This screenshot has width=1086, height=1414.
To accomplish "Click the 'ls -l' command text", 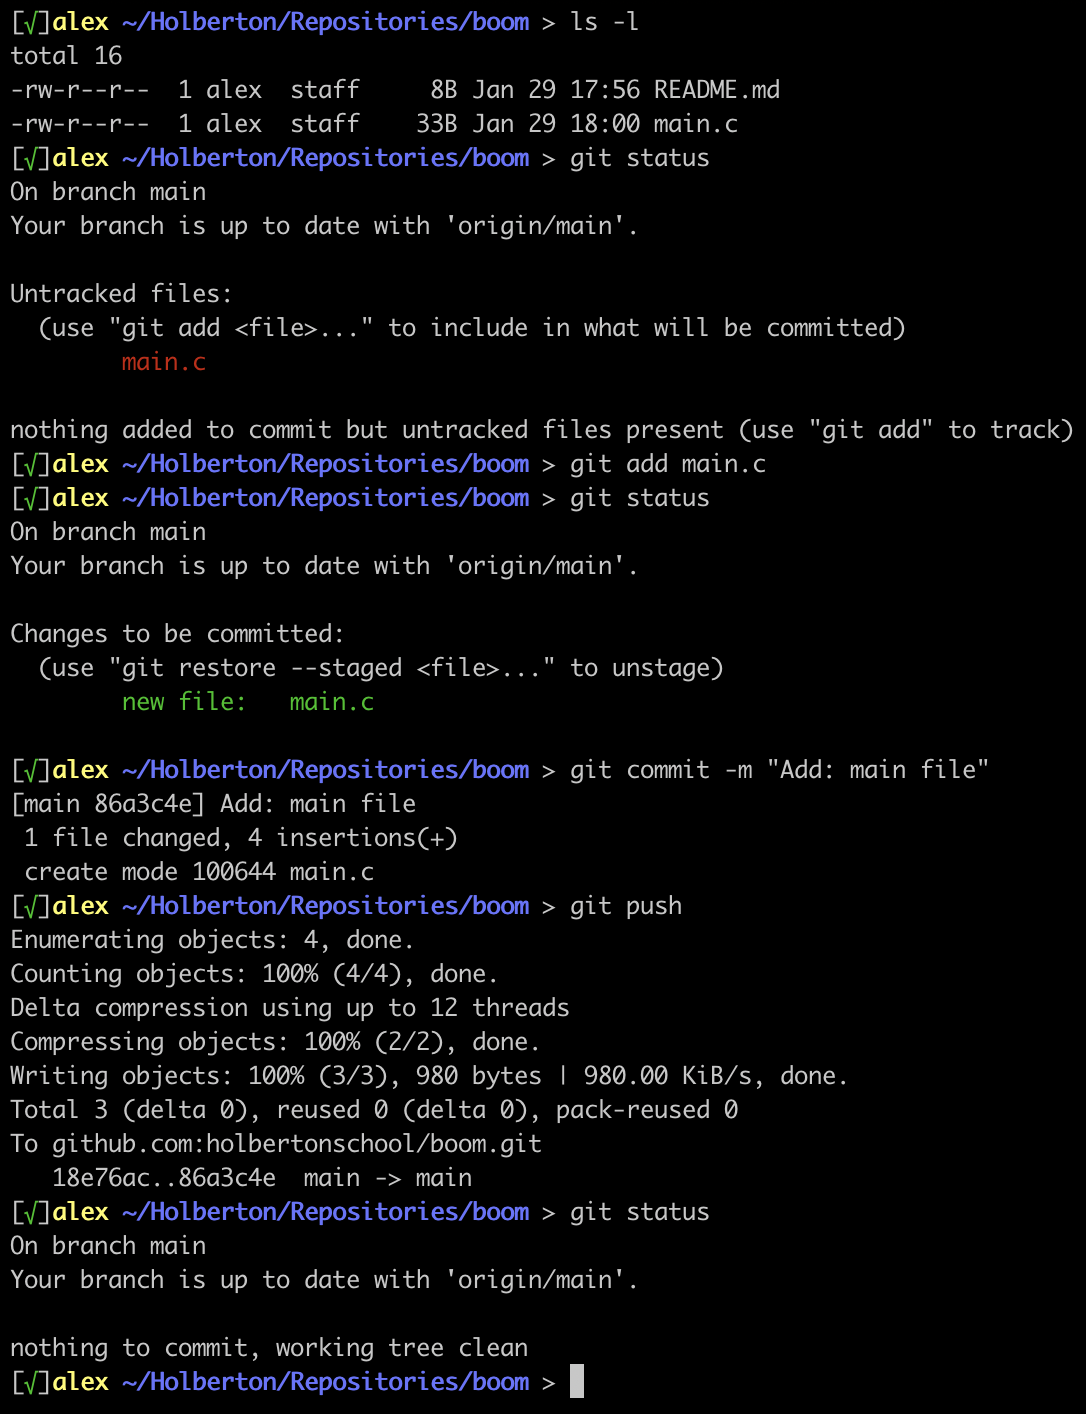I will point(604,22).
